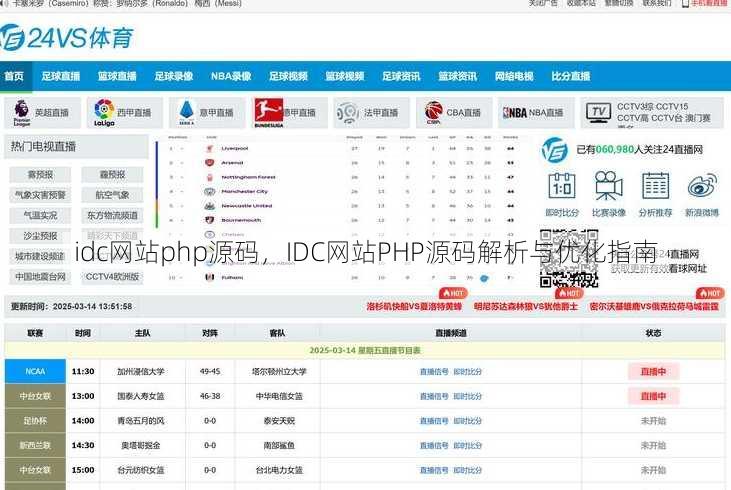Image resolution: width=731 pixels, height=490 pixels.
Task: Click team name 中华电信女篮
Action: click(279, 396)
